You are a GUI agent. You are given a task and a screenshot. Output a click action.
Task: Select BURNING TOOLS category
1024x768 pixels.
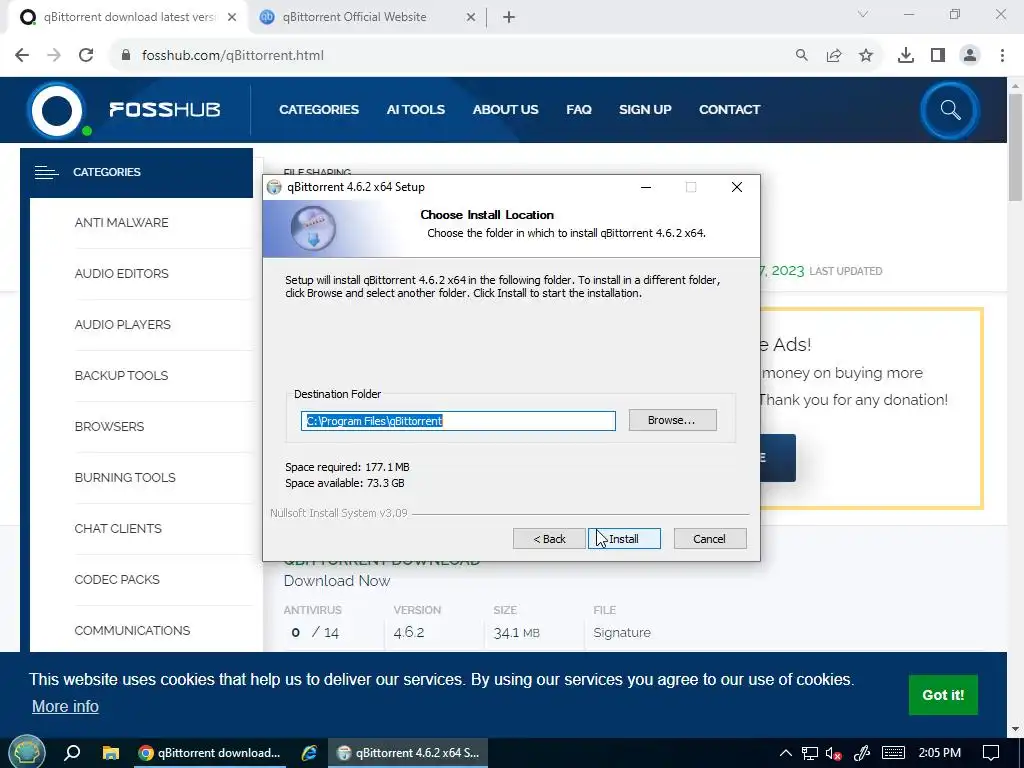click(125, 477)
